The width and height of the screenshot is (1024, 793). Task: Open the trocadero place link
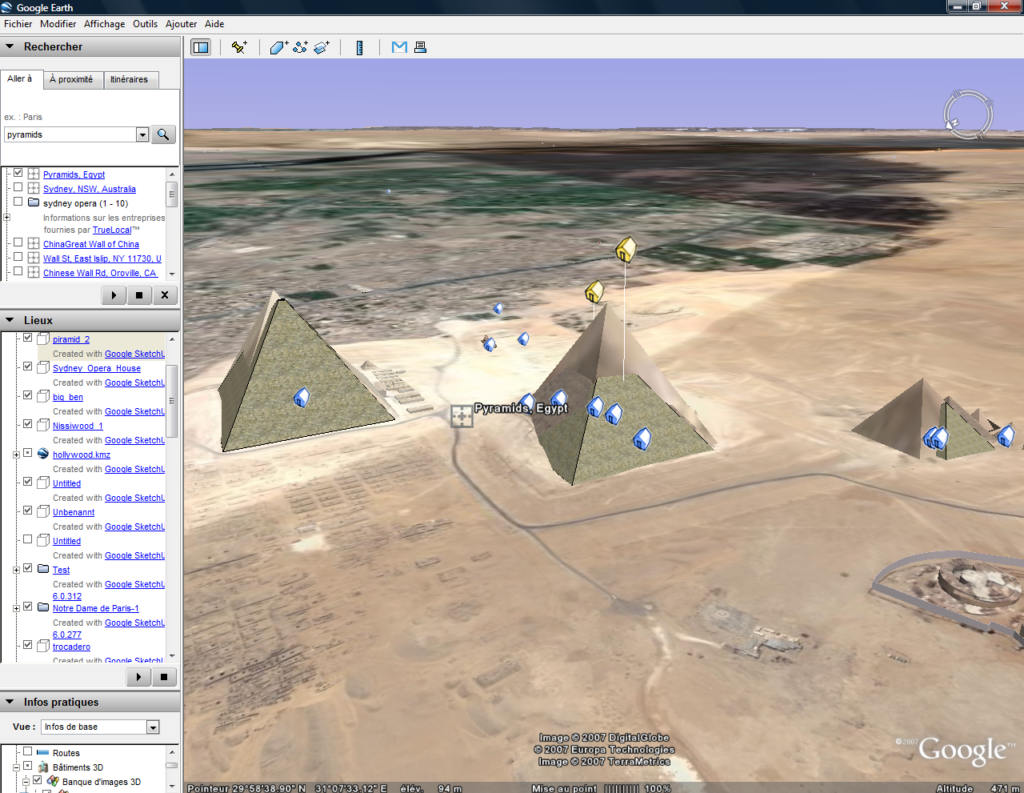coord(71,647)
